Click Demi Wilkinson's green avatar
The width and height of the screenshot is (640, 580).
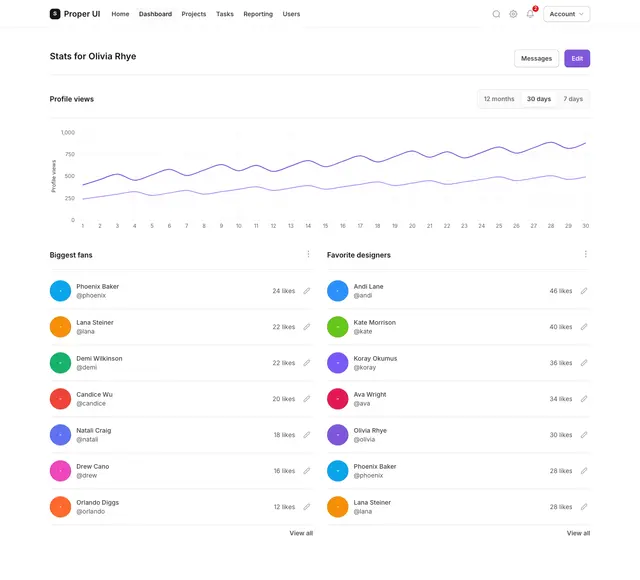click(60, 362)
